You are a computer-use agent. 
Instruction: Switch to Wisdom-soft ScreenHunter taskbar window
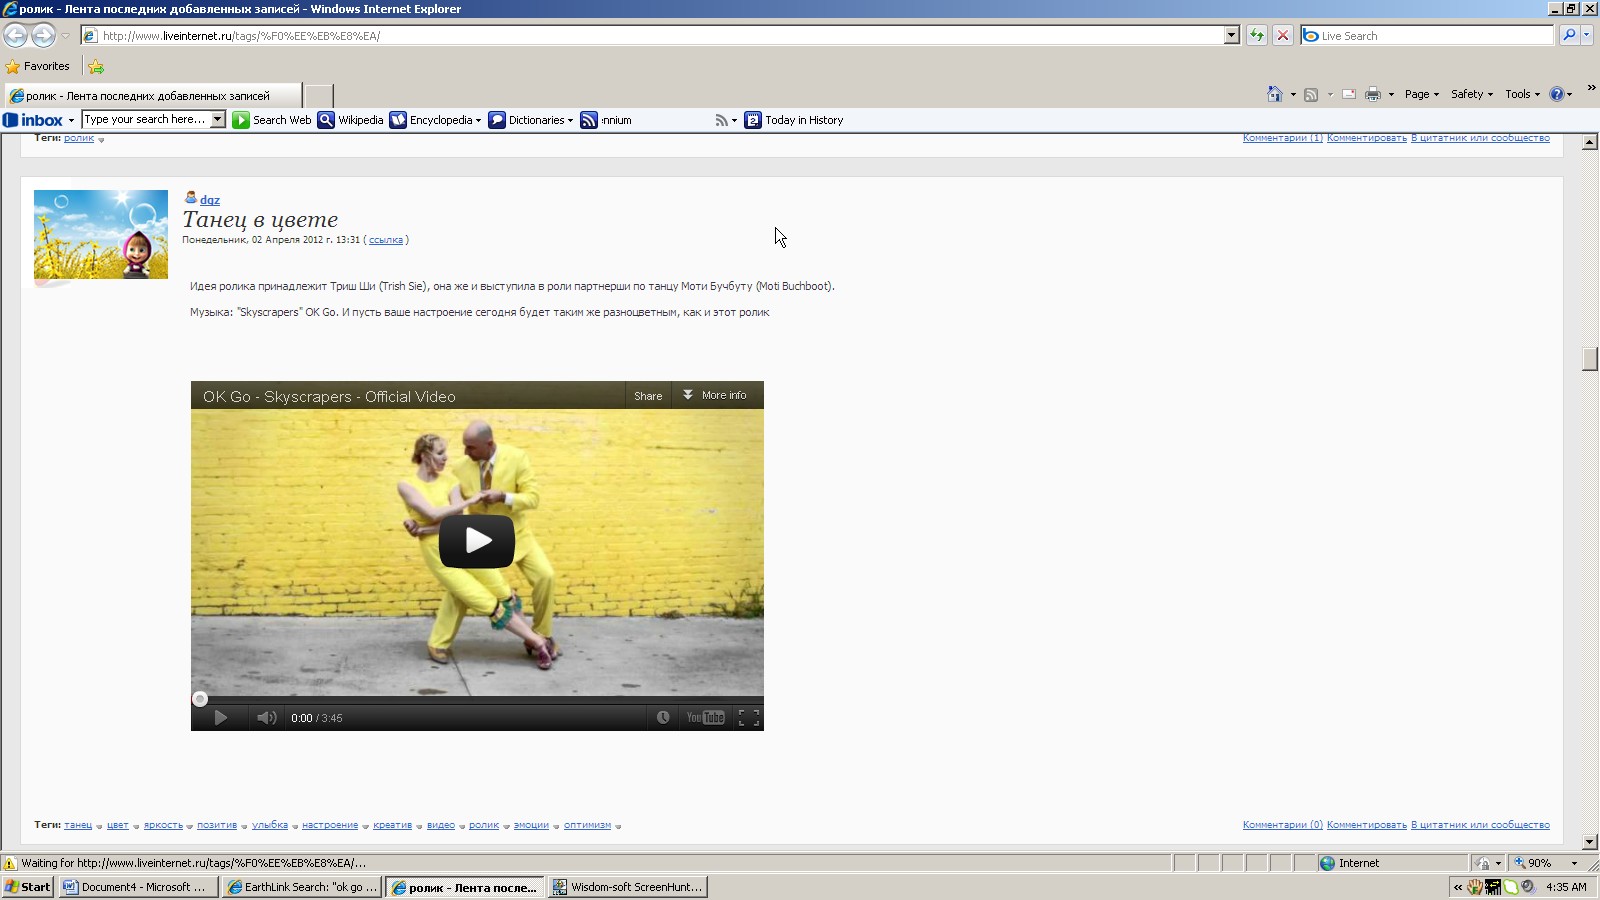pos(627,887)
